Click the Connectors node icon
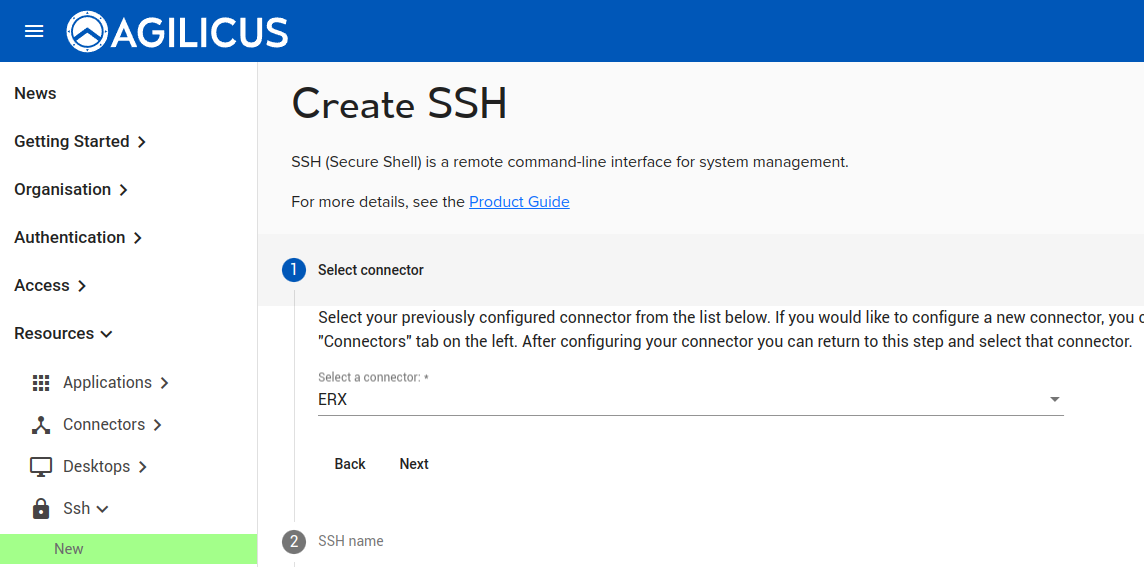Screen dimensions: 1144x567 [41, 425]
